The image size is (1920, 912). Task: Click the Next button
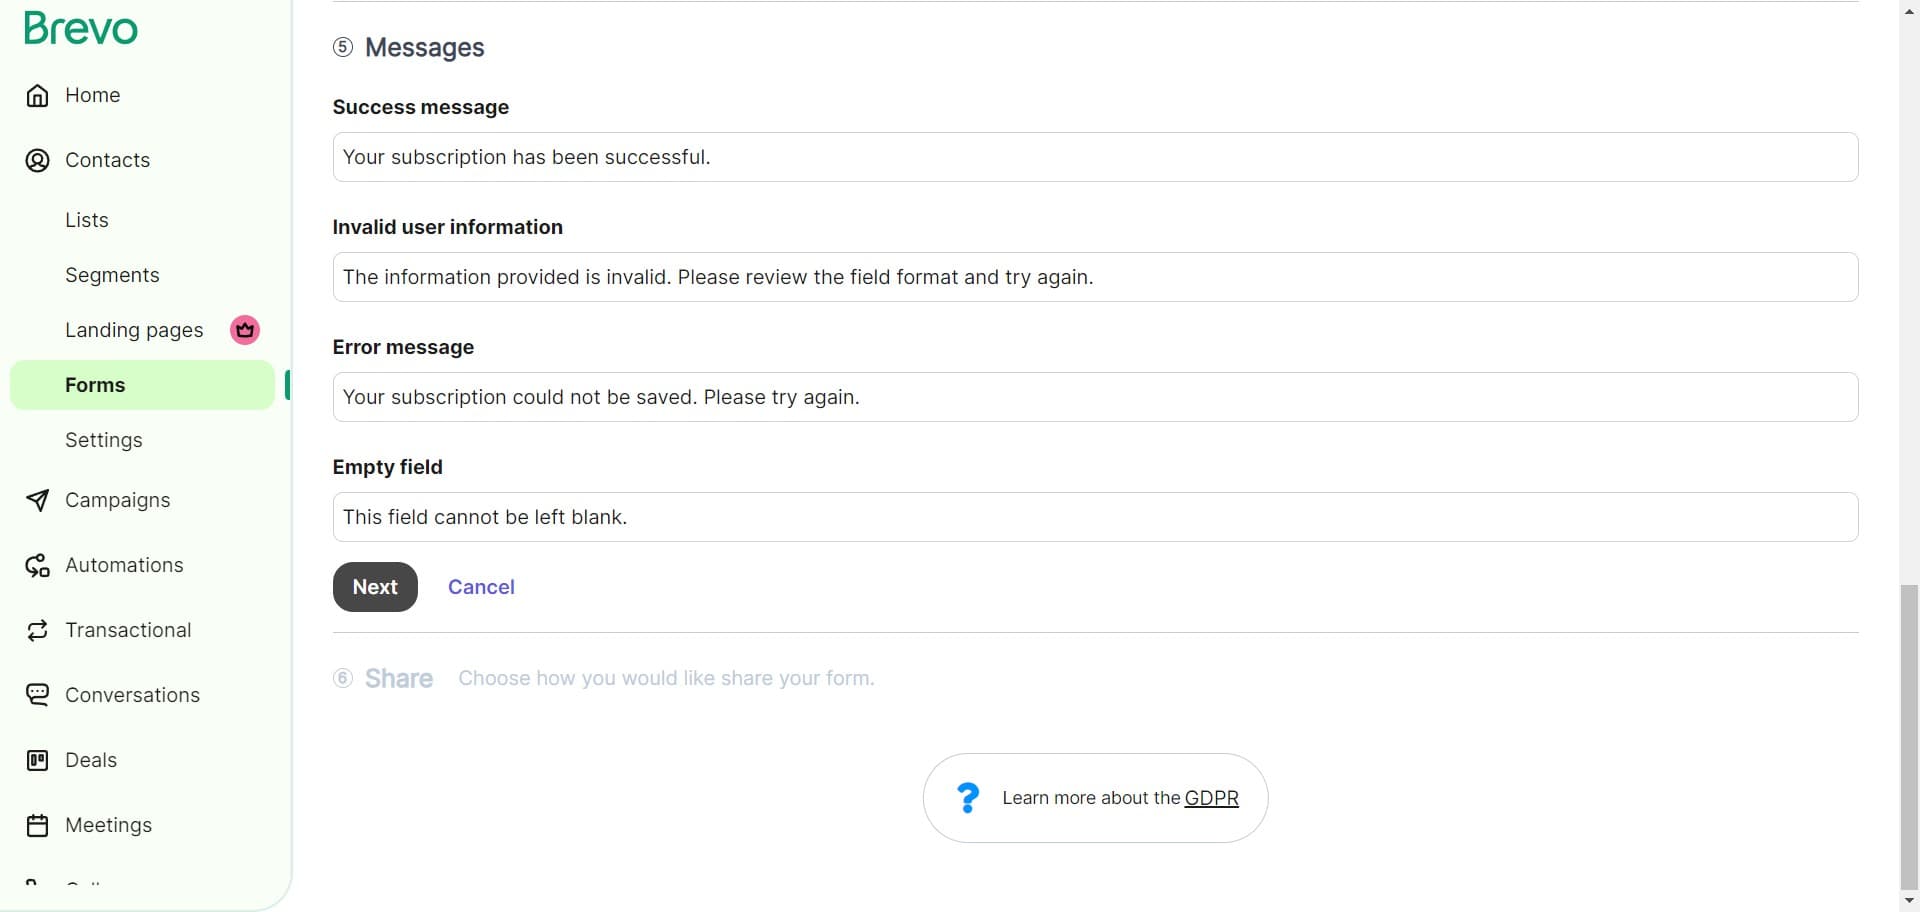tap(374, 586)
